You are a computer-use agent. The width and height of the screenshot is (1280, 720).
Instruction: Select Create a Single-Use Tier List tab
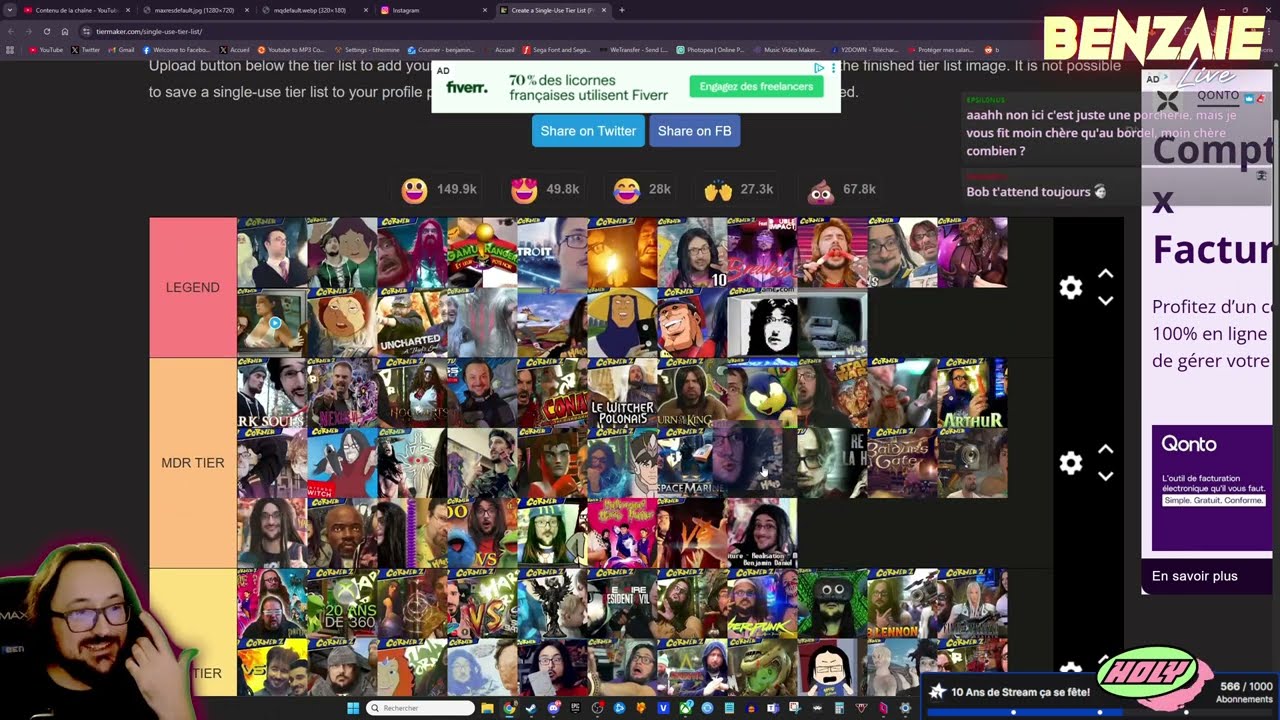click(x=552, y=10)
